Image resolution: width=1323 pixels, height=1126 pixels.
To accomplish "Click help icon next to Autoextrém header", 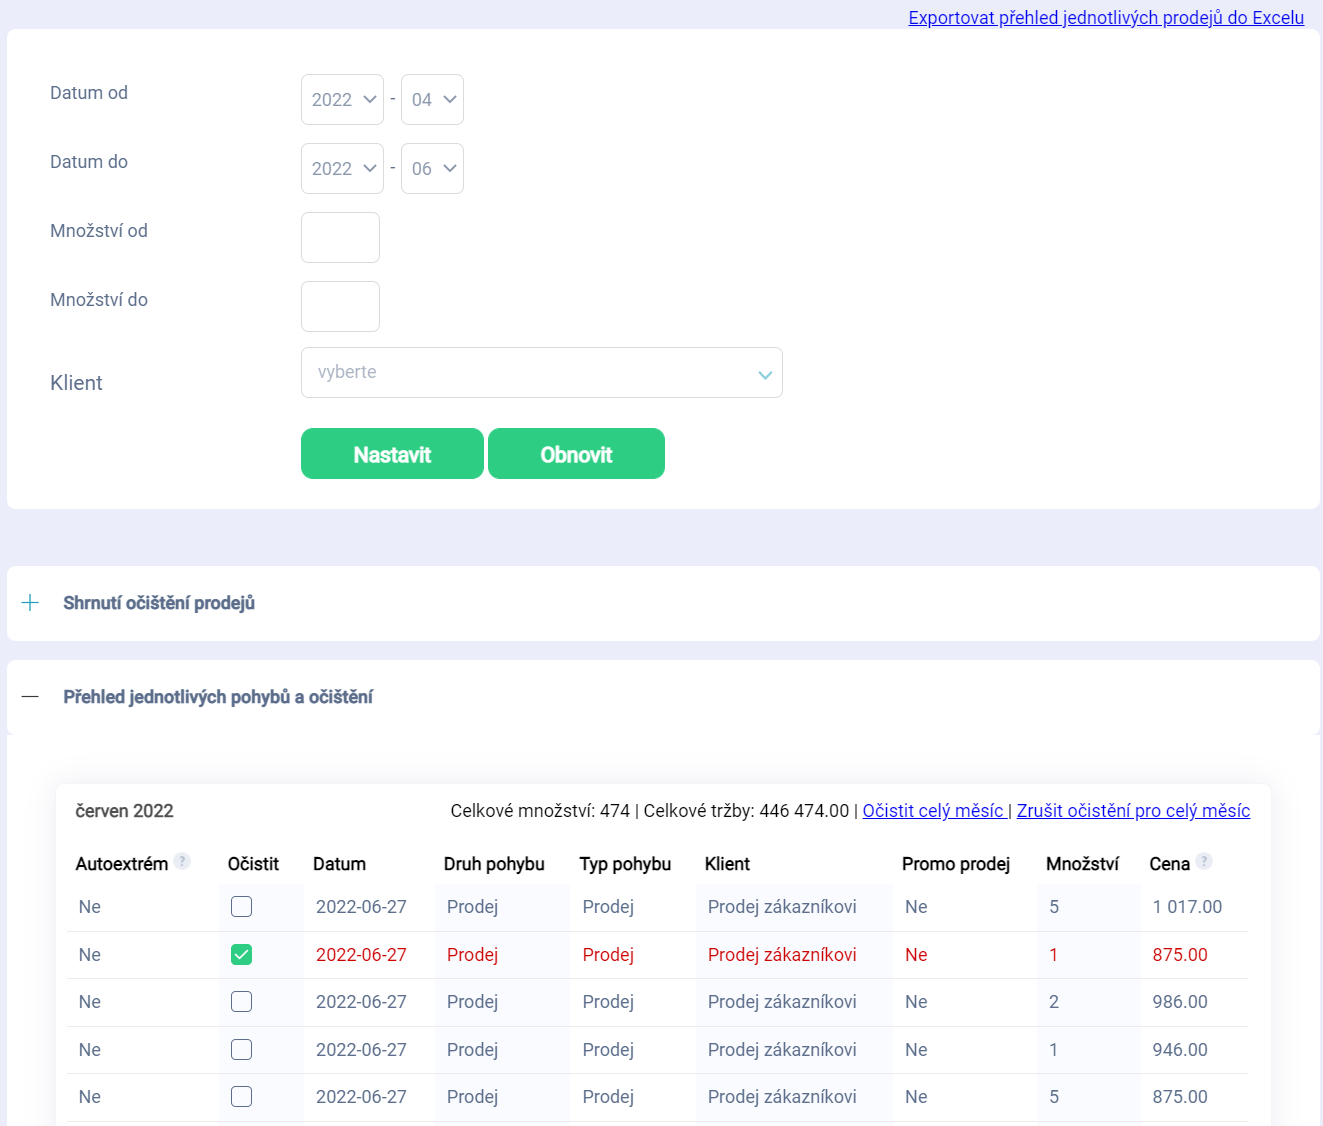I will tap(182, 861).
